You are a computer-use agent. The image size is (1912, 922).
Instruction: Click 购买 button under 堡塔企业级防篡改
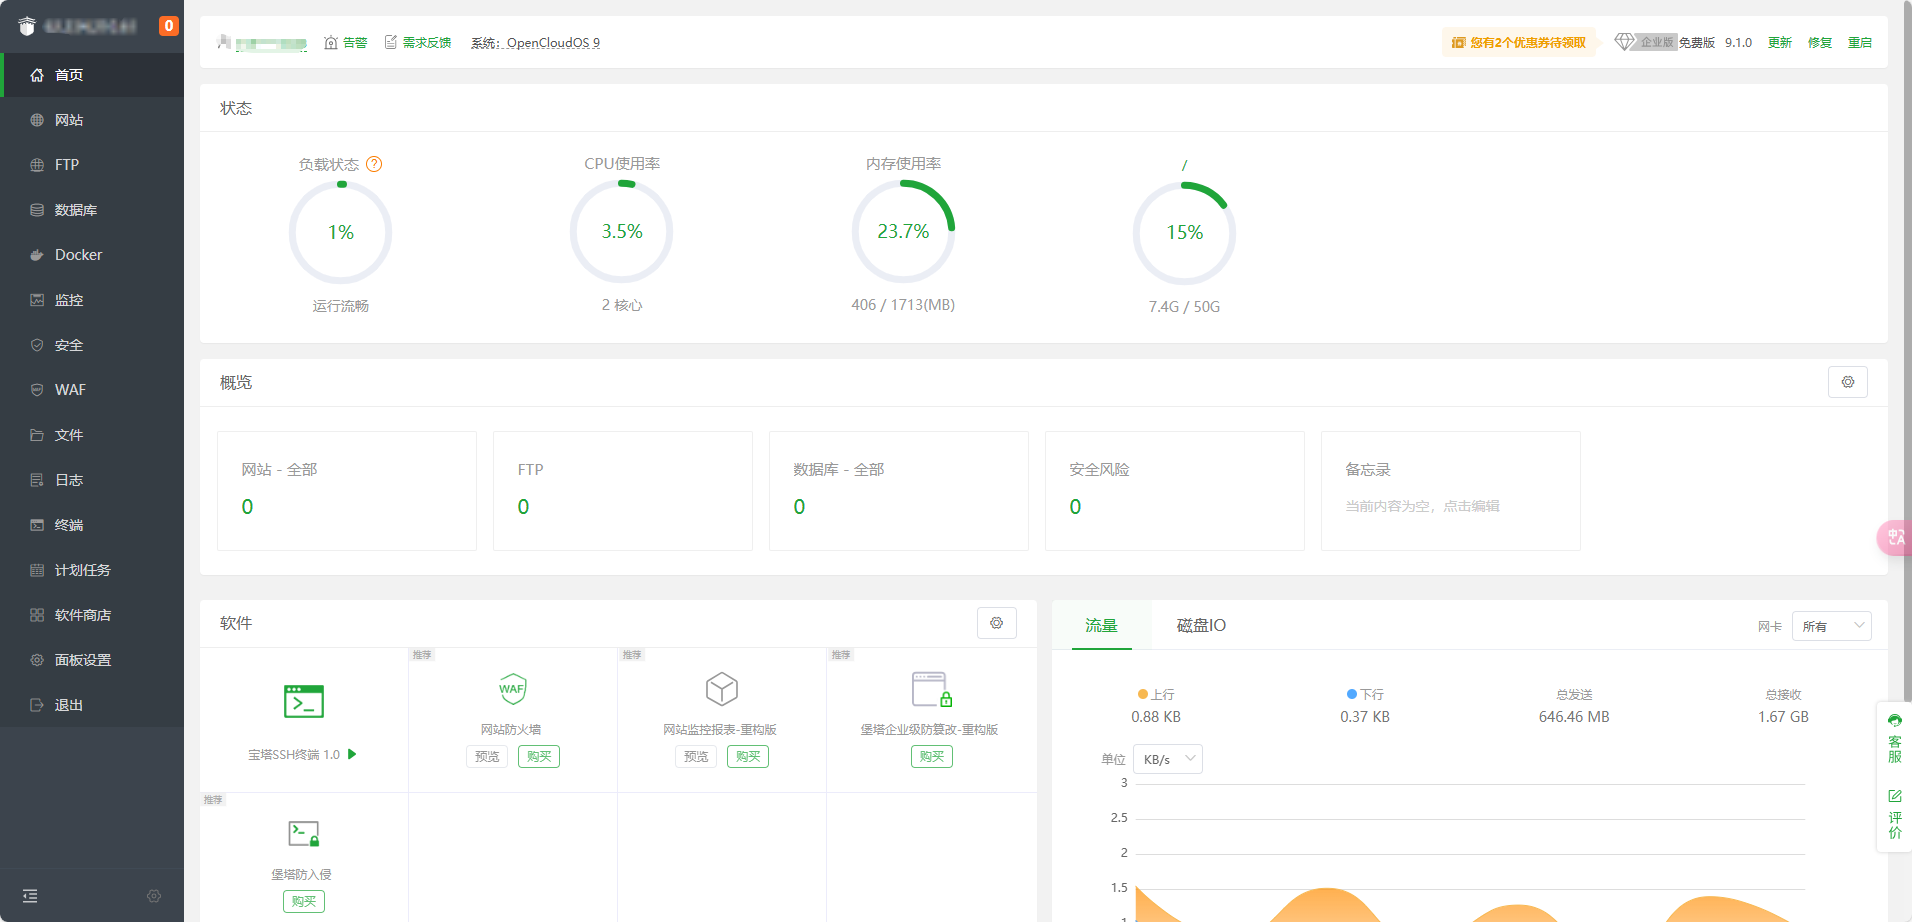[932, 757]
